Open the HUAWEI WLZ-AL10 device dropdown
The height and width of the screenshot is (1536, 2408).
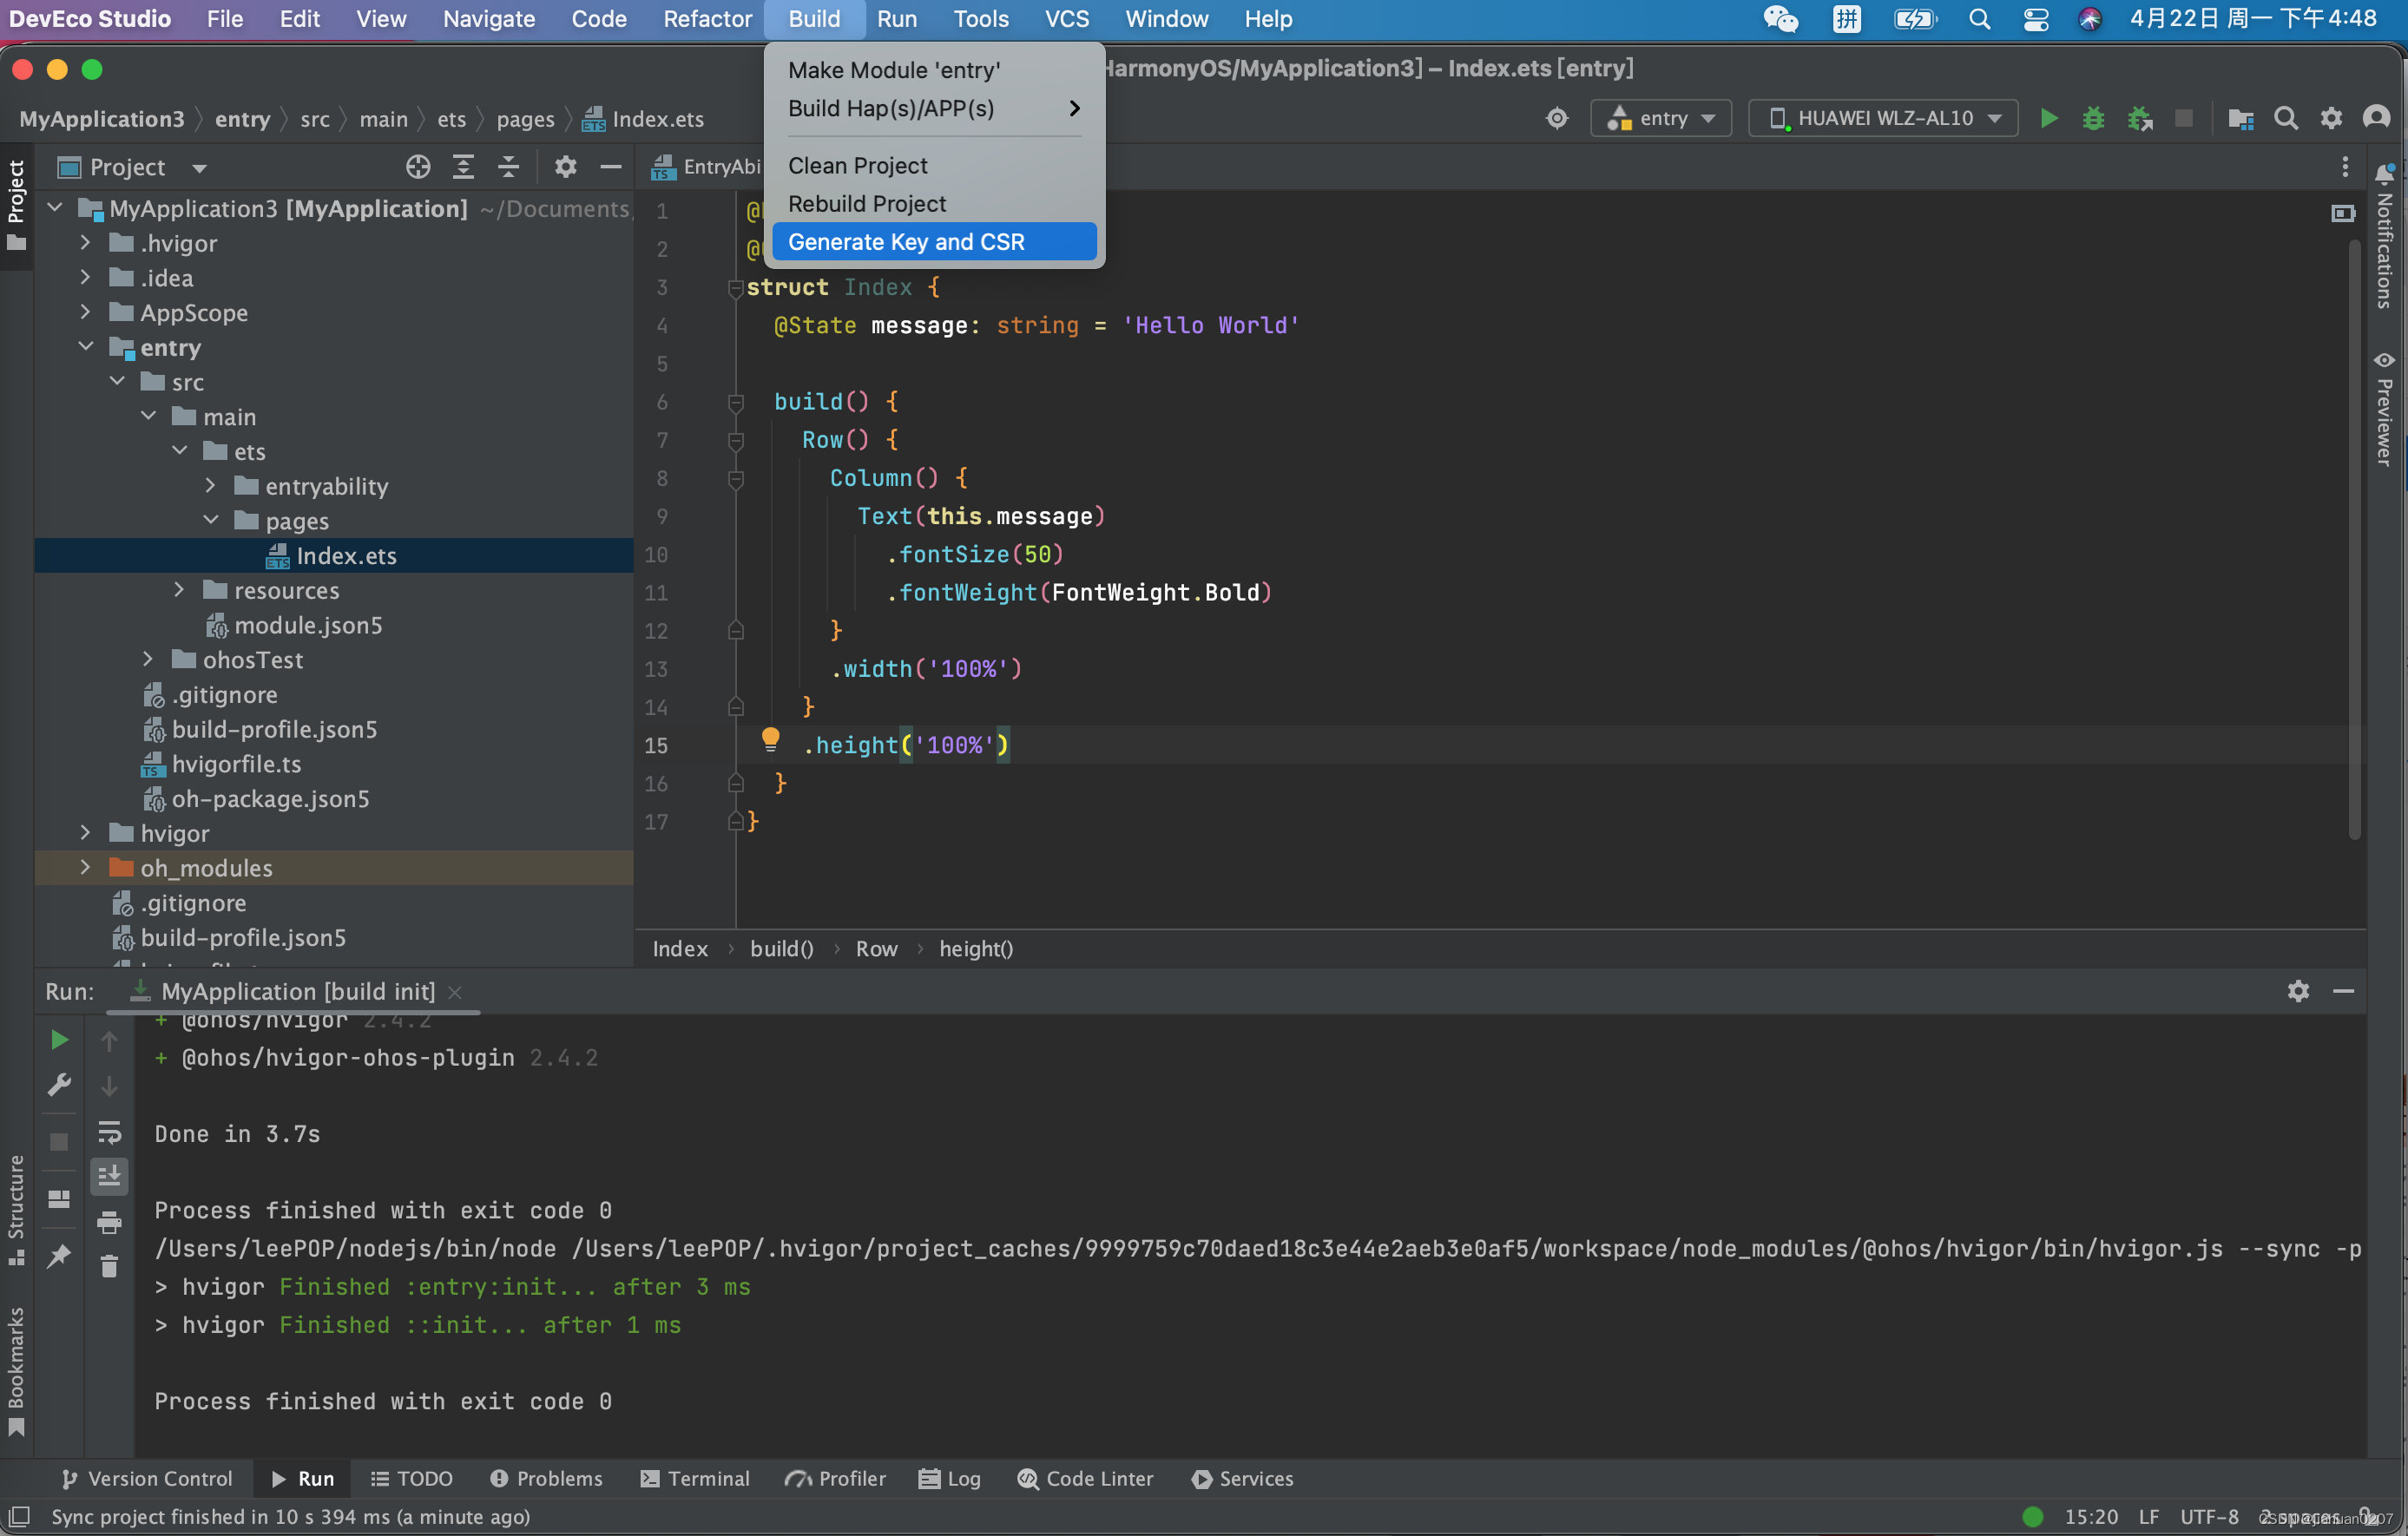coord(1883,118)
